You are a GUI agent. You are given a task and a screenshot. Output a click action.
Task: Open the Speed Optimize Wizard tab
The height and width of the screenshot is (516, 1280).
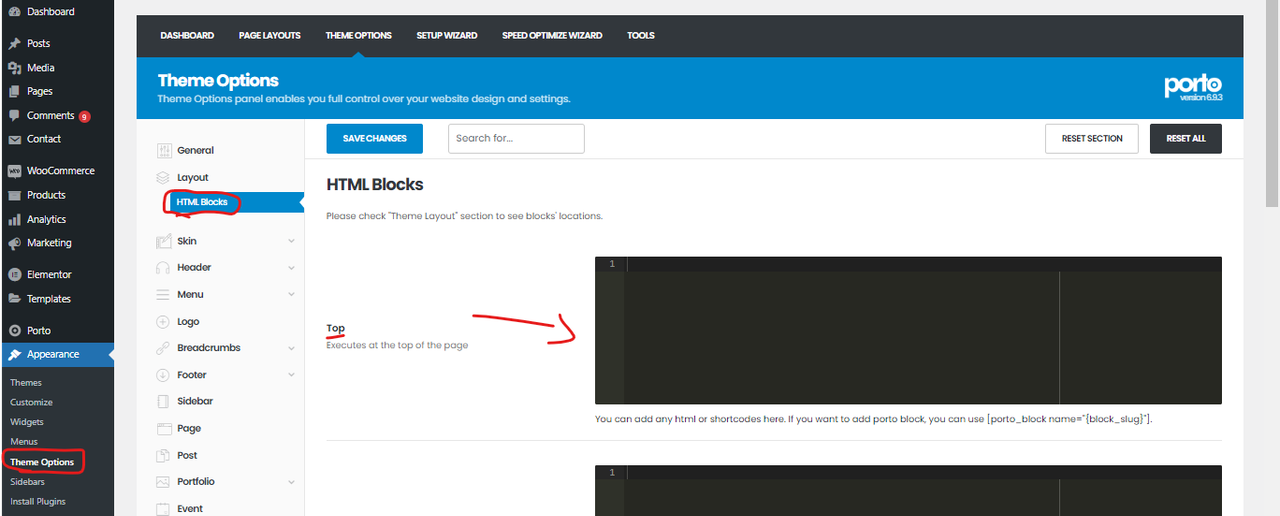click(x=552, y=36)
